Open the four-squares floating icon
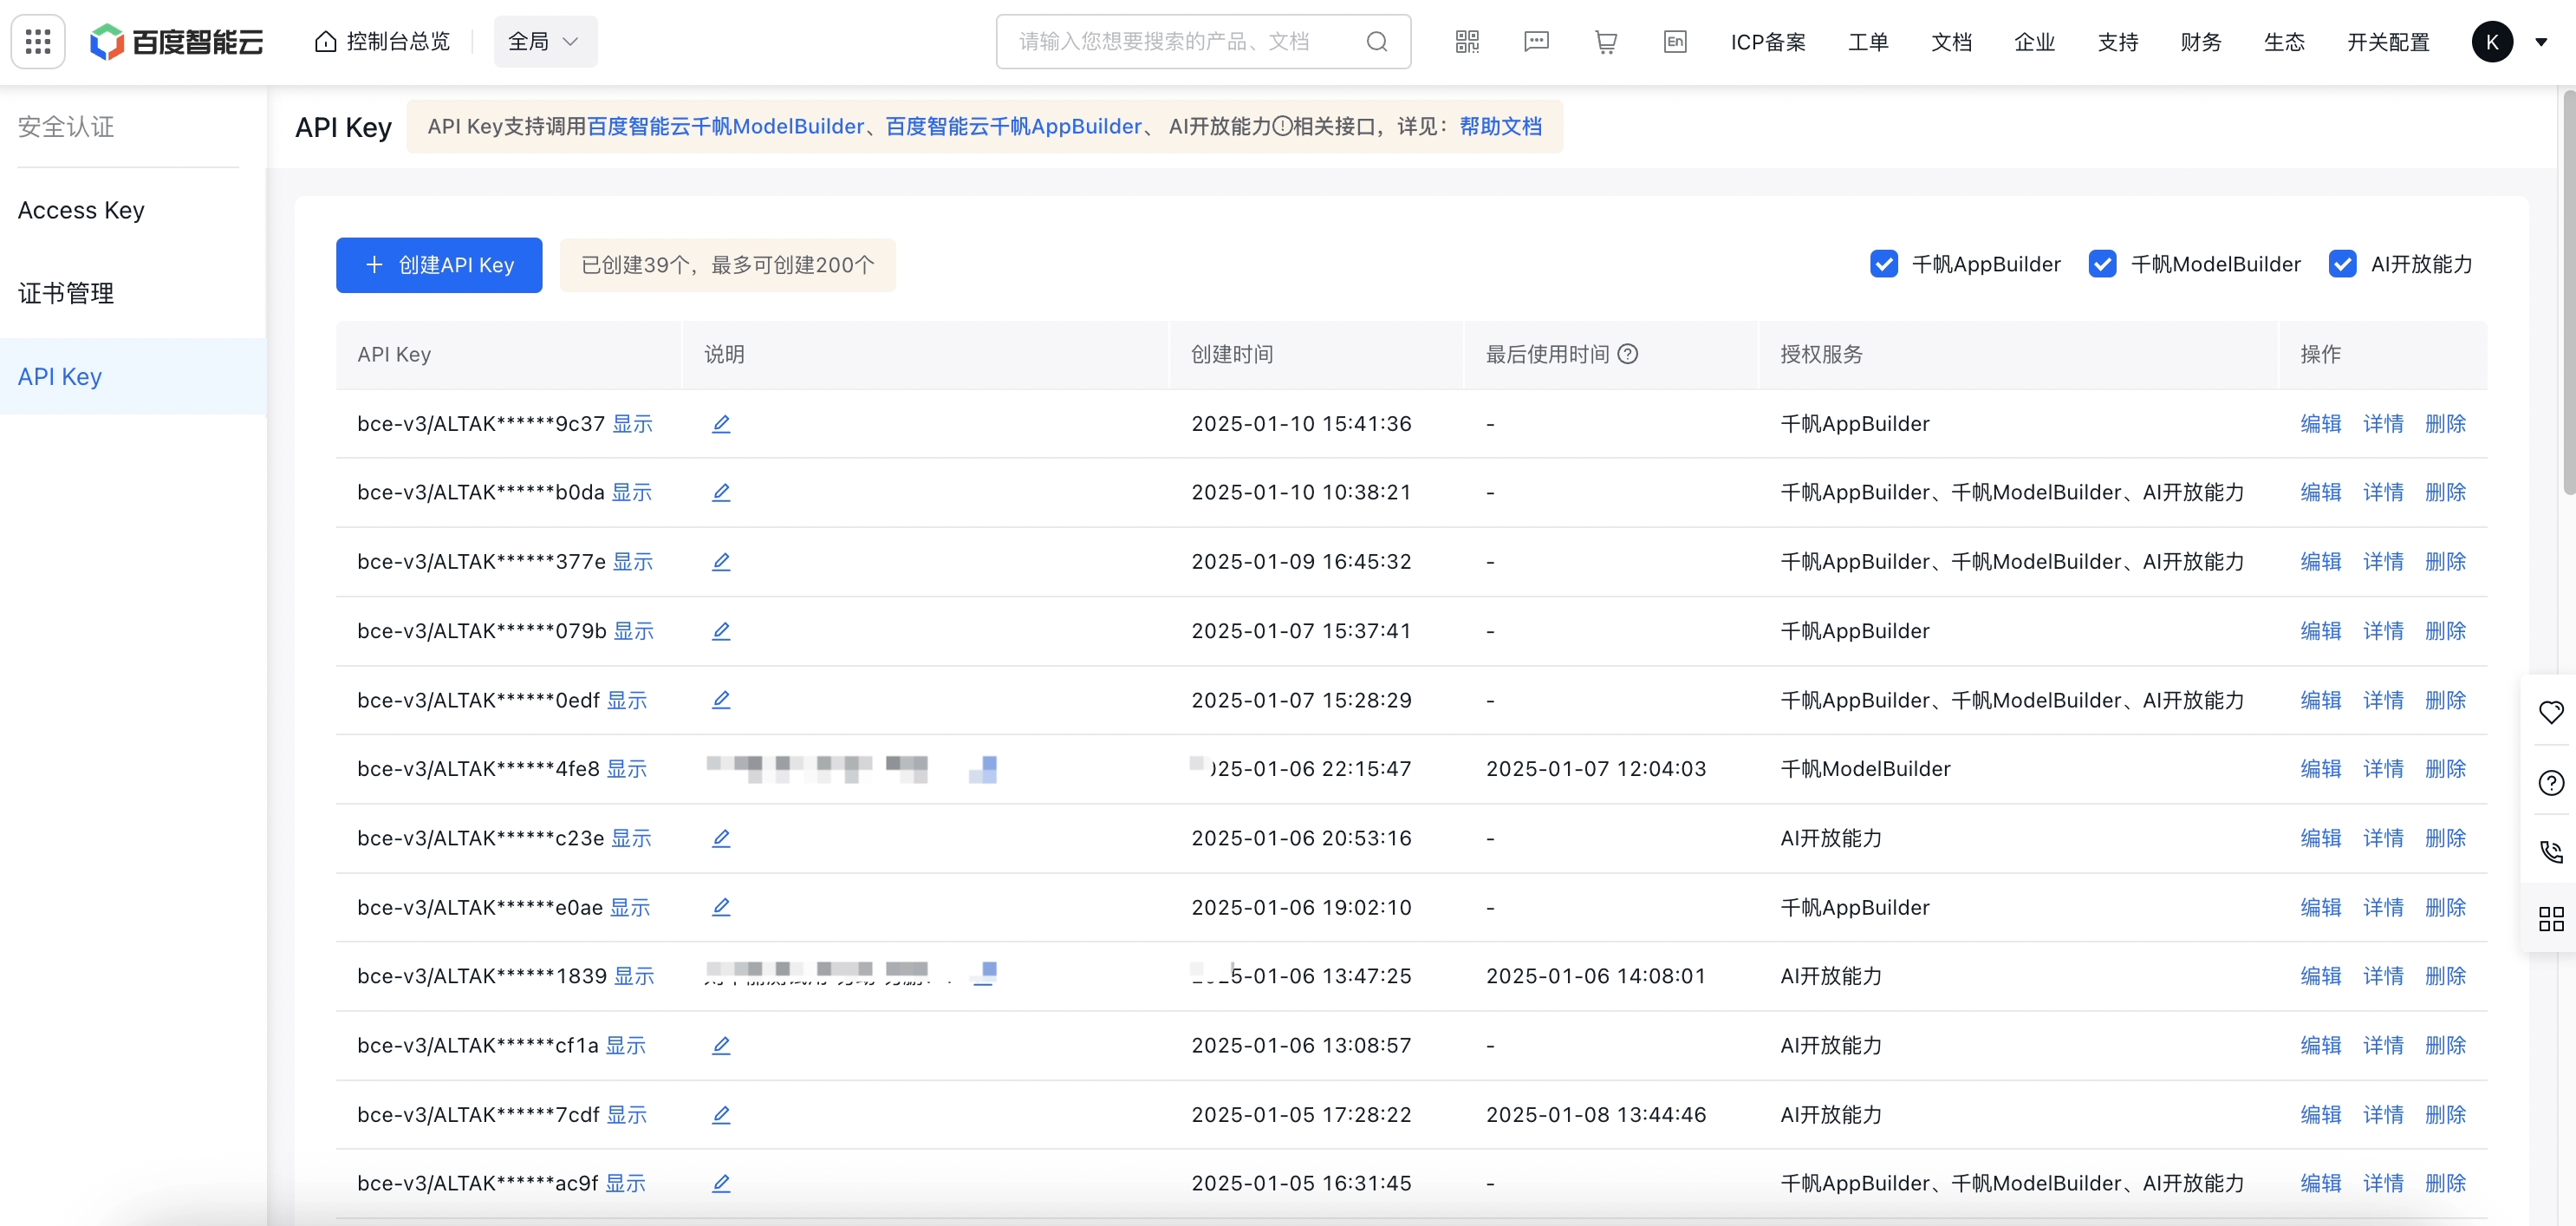 (x=2551, y=919)
